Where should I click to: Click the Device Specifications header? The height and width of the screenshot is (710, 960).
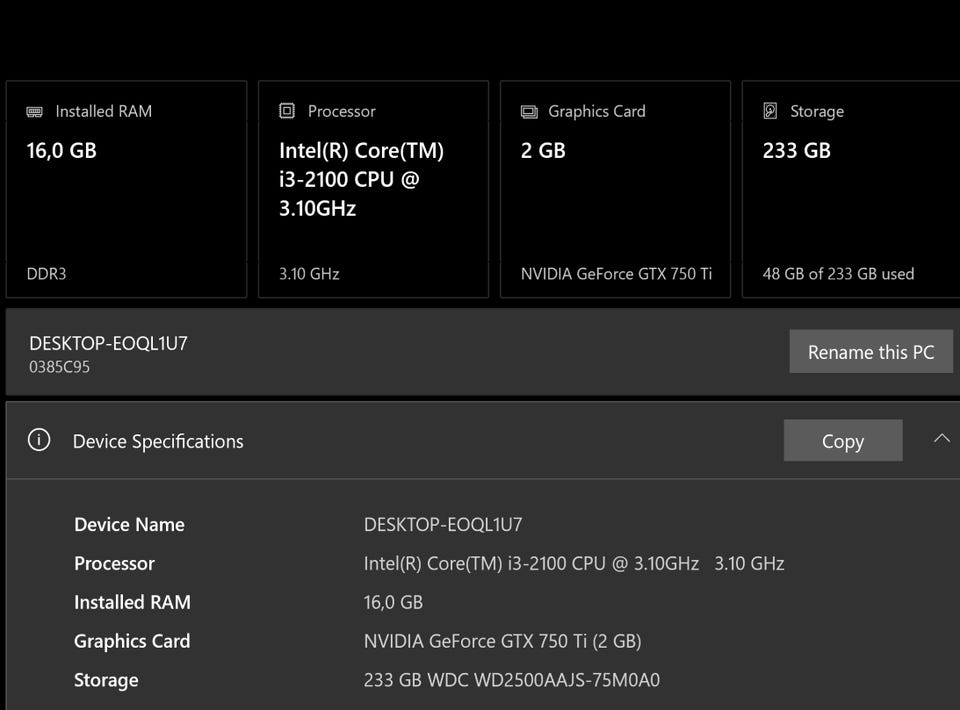(x=158, y=442)
